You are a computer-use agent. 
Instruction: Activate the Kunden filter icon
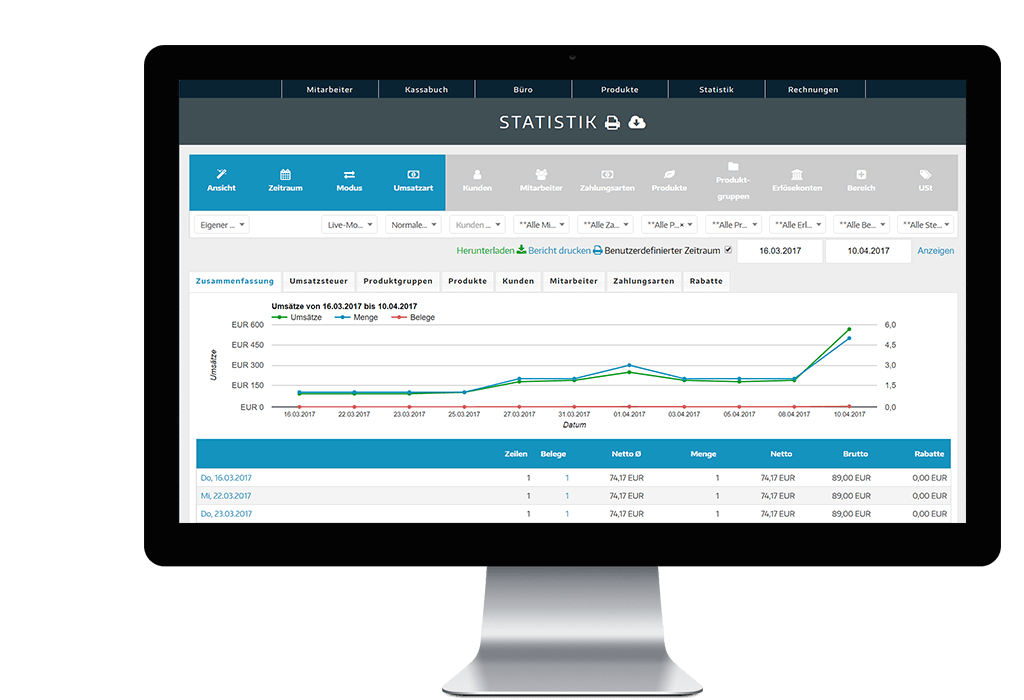(x=477, y=175)
